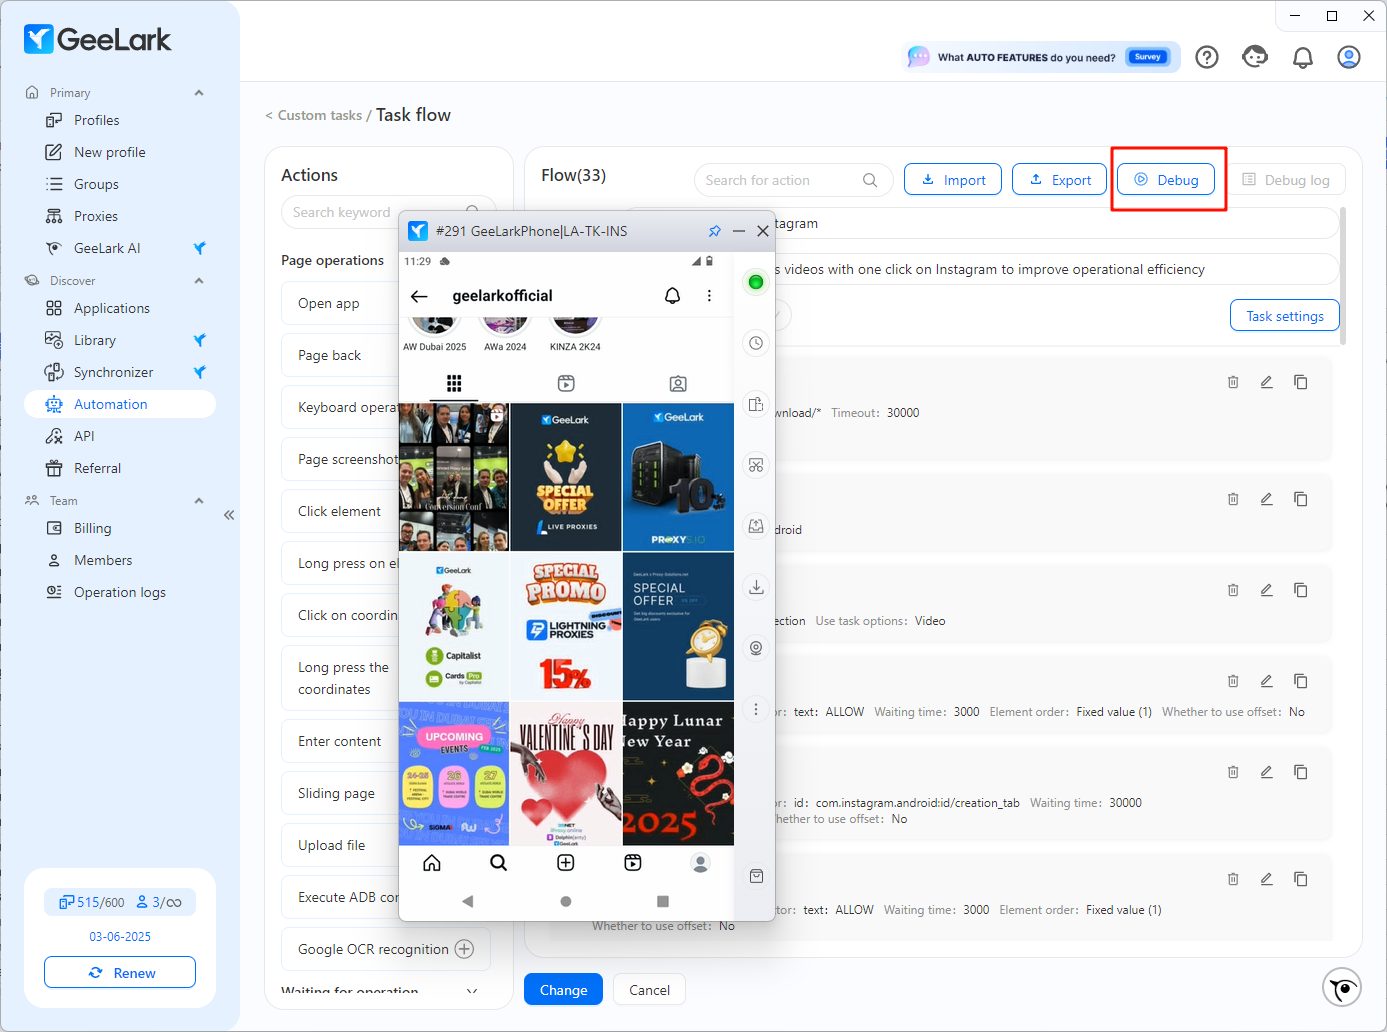The width and height of the screenshot is (1387, 1032).
Task: Open the Survey badge in the header banner
Action: [x=1147, y=57]
